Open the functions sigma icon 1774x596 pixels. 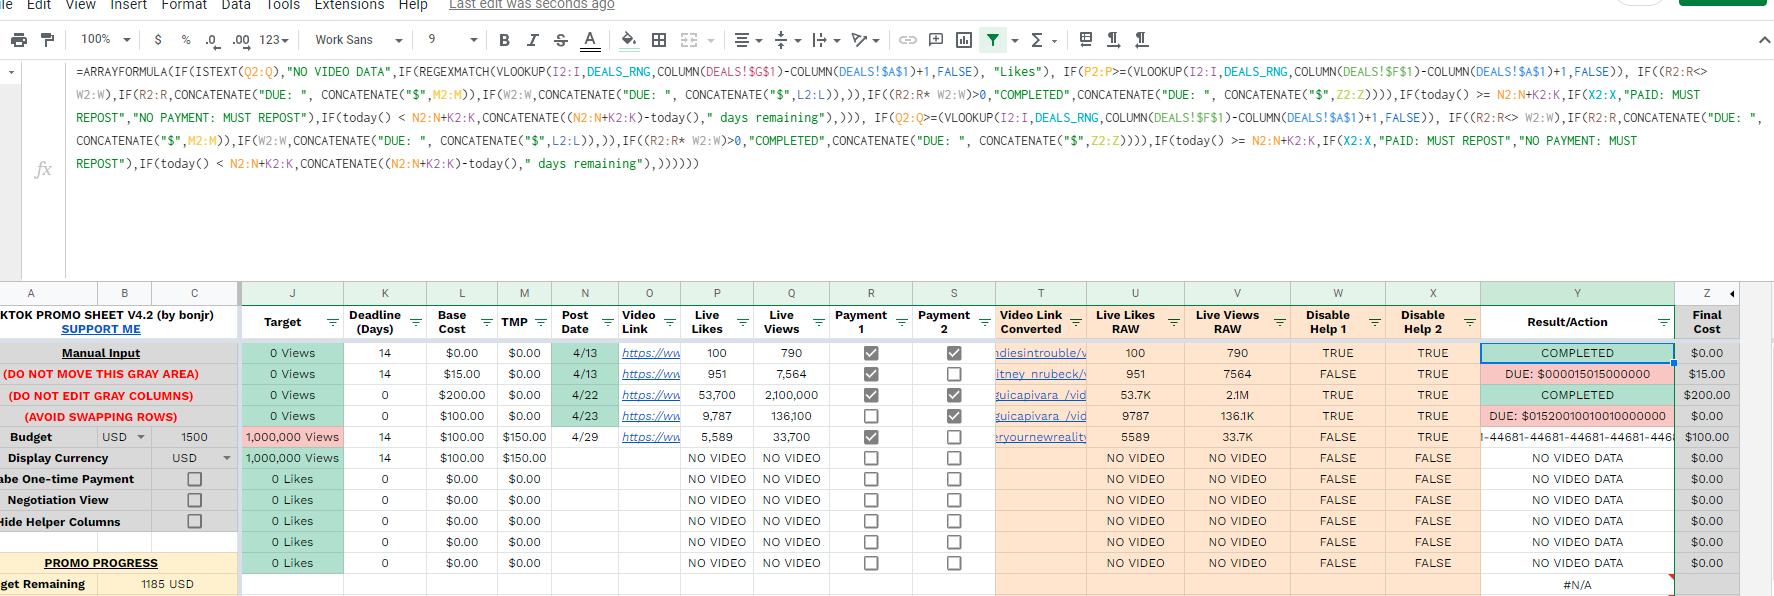tap(1037, 40)
